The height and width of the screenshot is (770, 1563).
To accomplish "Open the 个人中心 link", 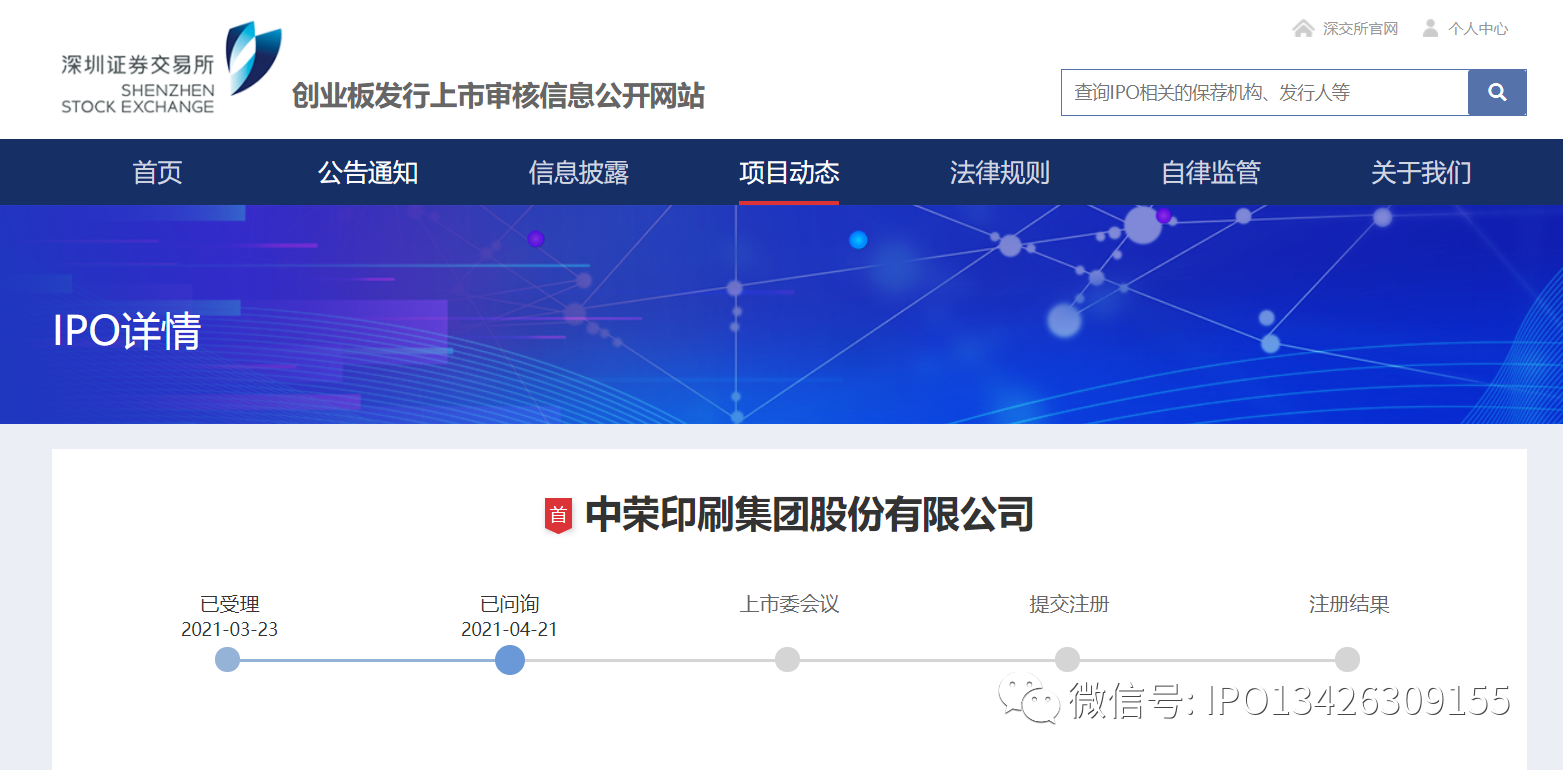I will point(1478,29).
